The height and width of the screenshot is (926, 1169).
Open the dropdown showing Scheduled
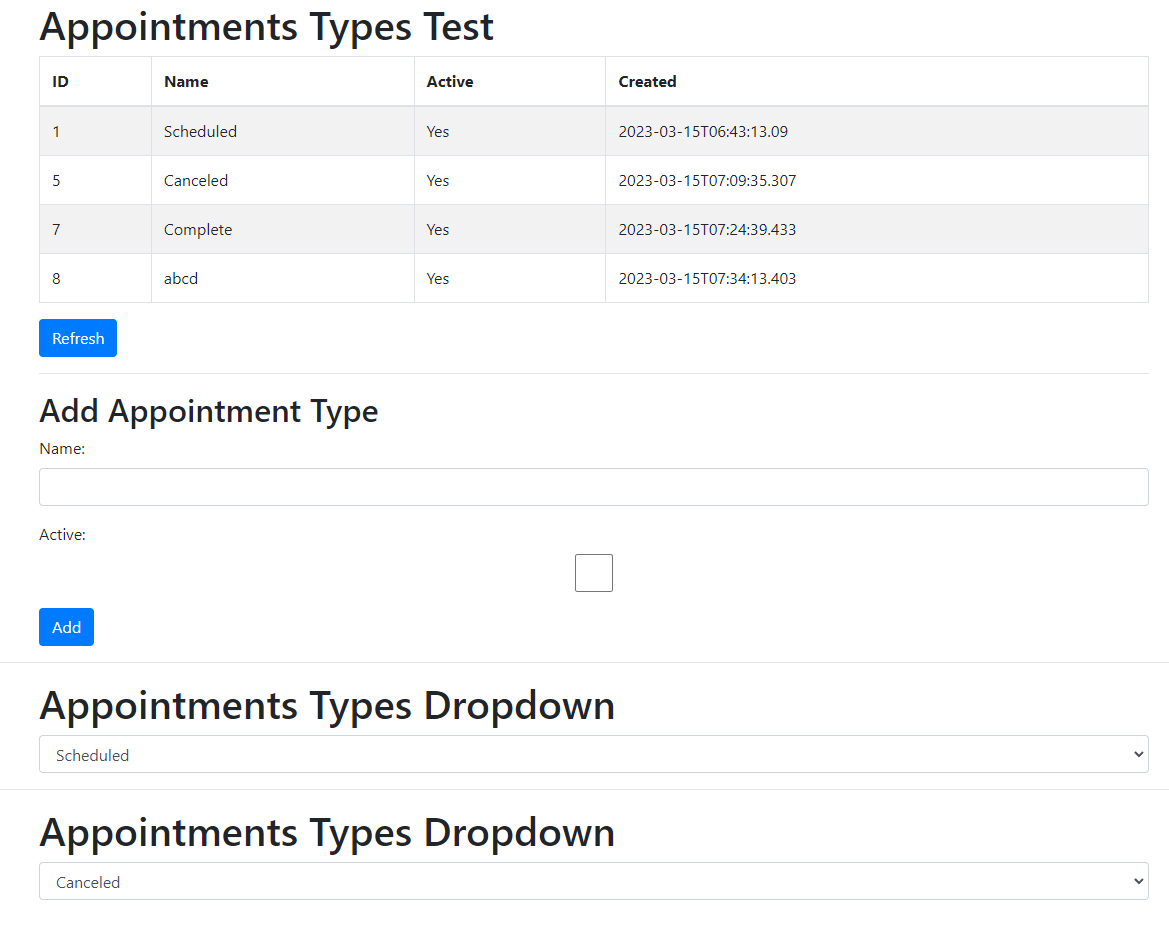(593, 755)
